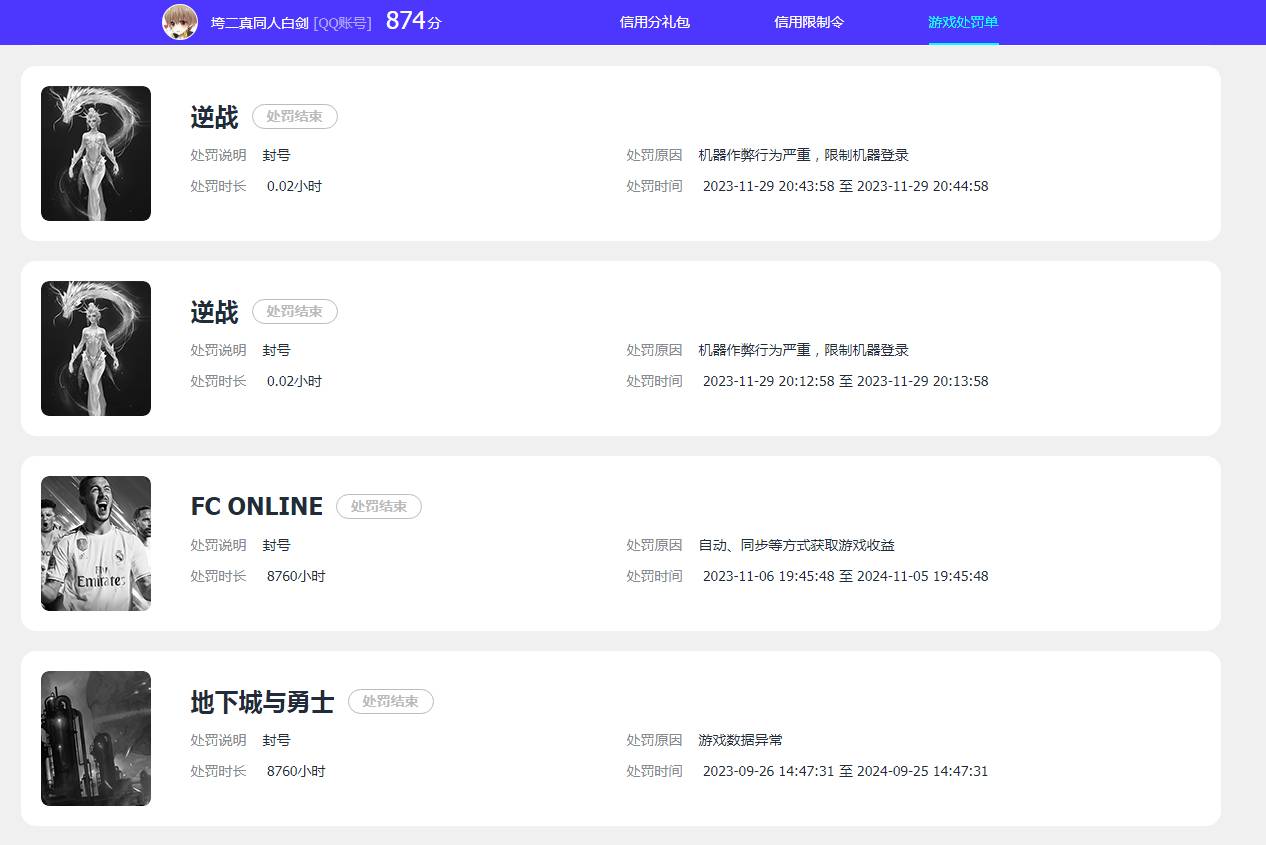Select the 游戏处罚单 tab
The height and width of the screenshot is (845, 1266).
click(962, 22)
